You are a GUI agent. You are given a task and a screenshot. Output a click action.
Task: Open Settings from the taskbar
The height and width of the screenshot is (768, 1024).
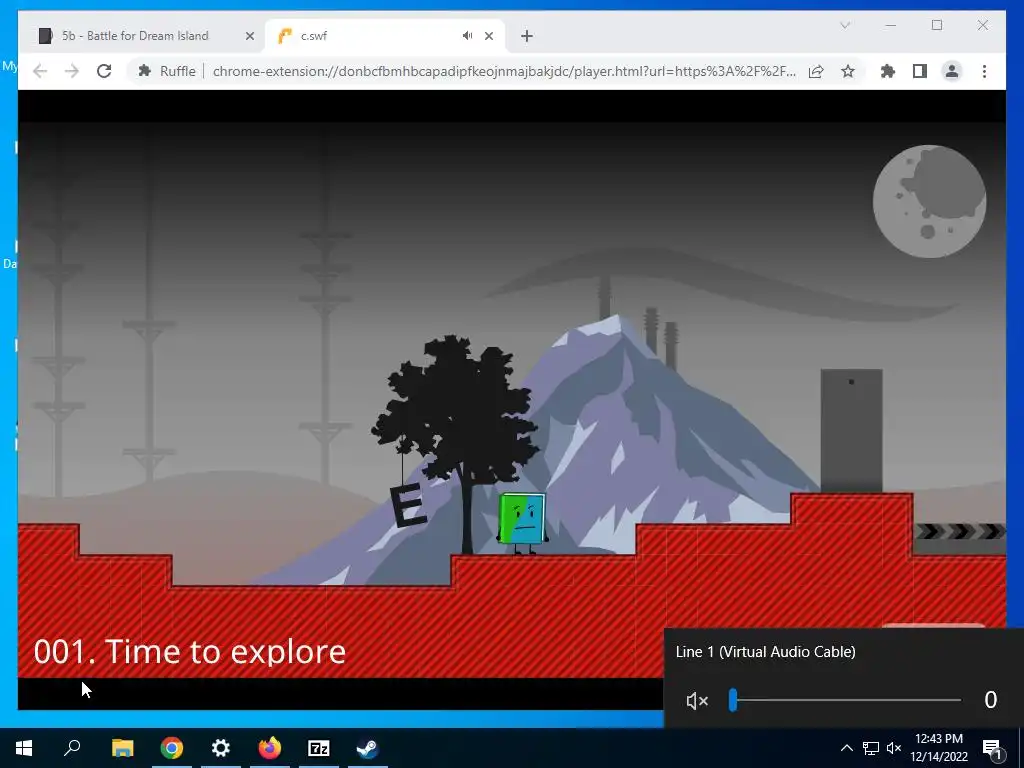coord(221,748)
